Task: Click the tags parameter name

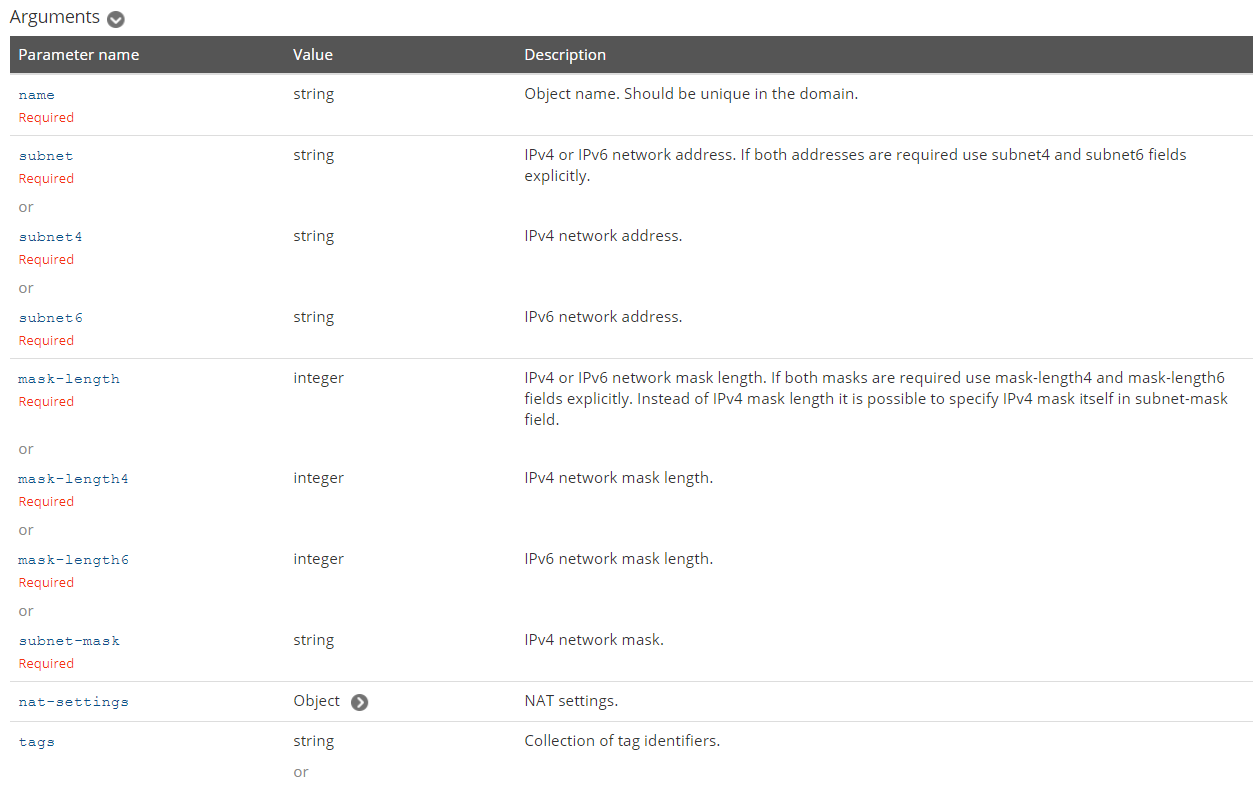Action: click(x=36, y=742)
